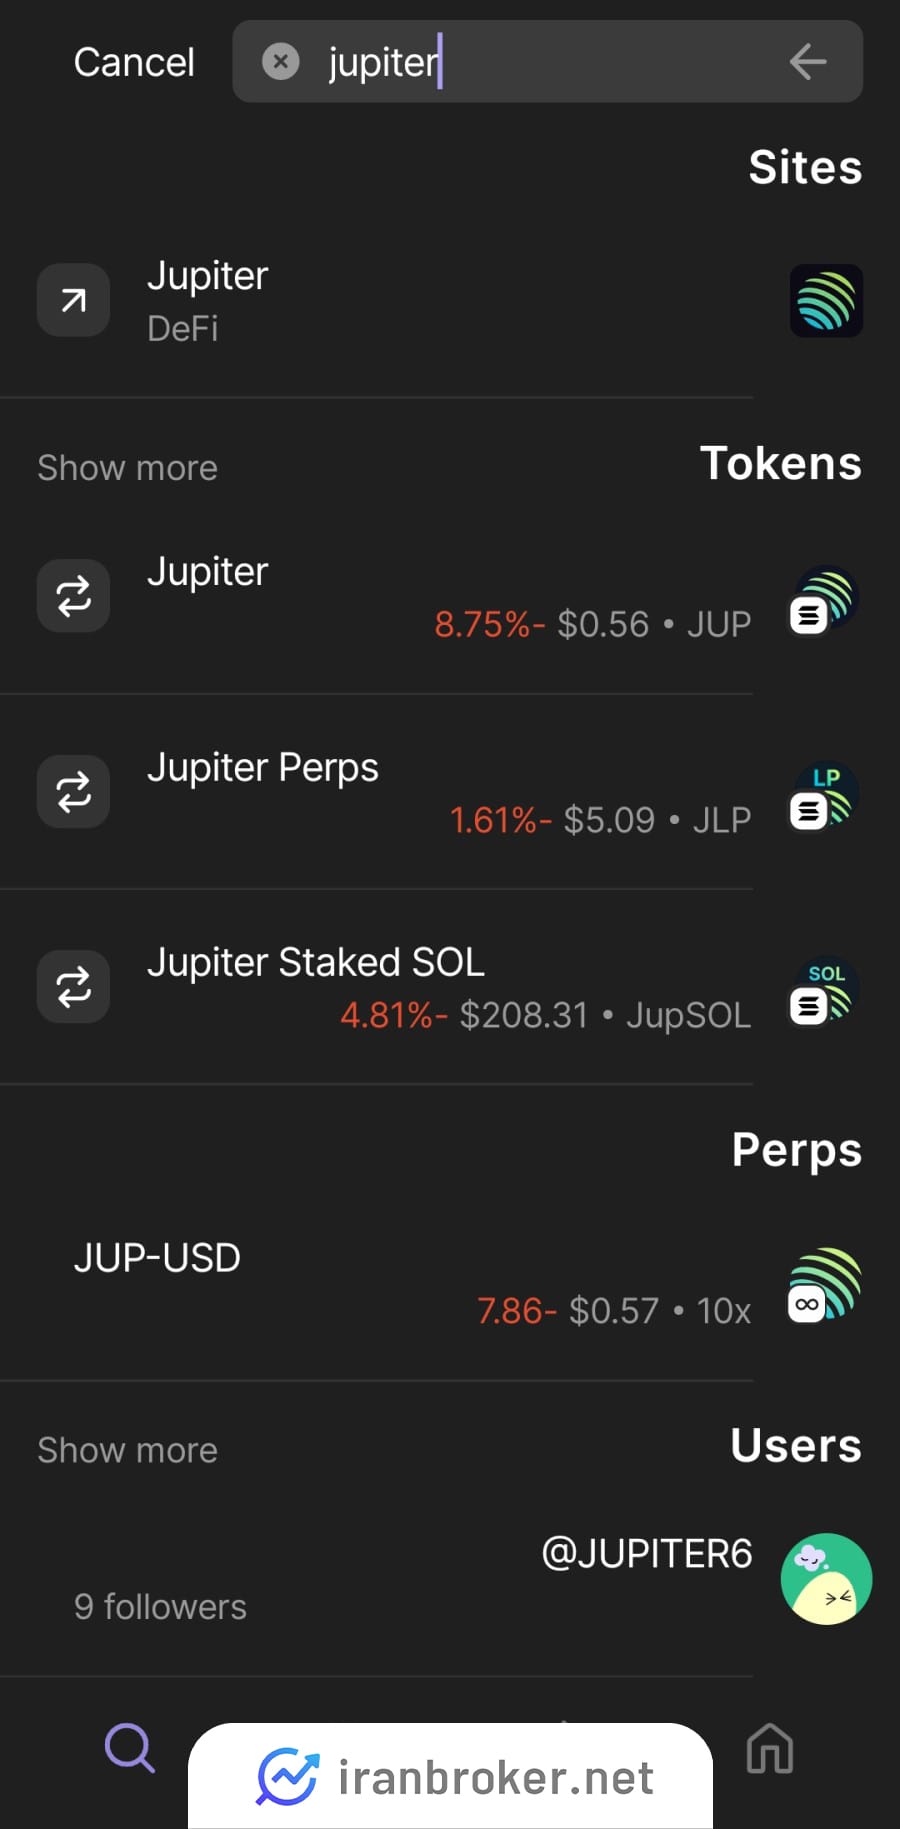Tap swap icon beside Jupiter Perps

pyautogui.click(x=73, y=791)
